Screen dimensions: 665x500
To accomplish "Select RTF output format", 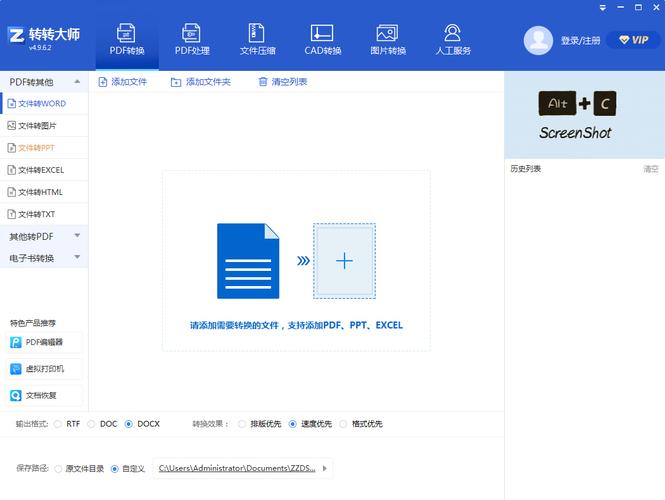I will click(58, 424).
